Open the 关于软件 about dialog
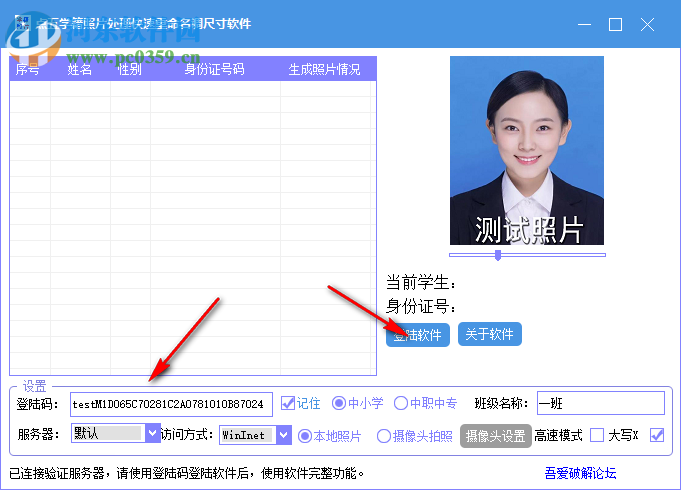The height and width of the screenshot is (490, 681). pos(489,334)
